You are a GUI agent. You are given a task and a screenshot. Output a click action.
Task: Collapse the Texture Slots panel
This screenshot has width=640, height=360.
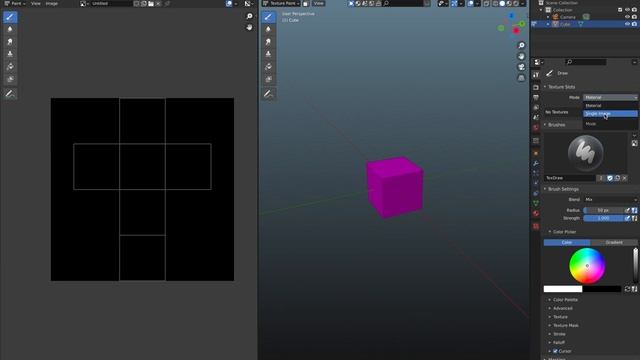coord(560,87)
